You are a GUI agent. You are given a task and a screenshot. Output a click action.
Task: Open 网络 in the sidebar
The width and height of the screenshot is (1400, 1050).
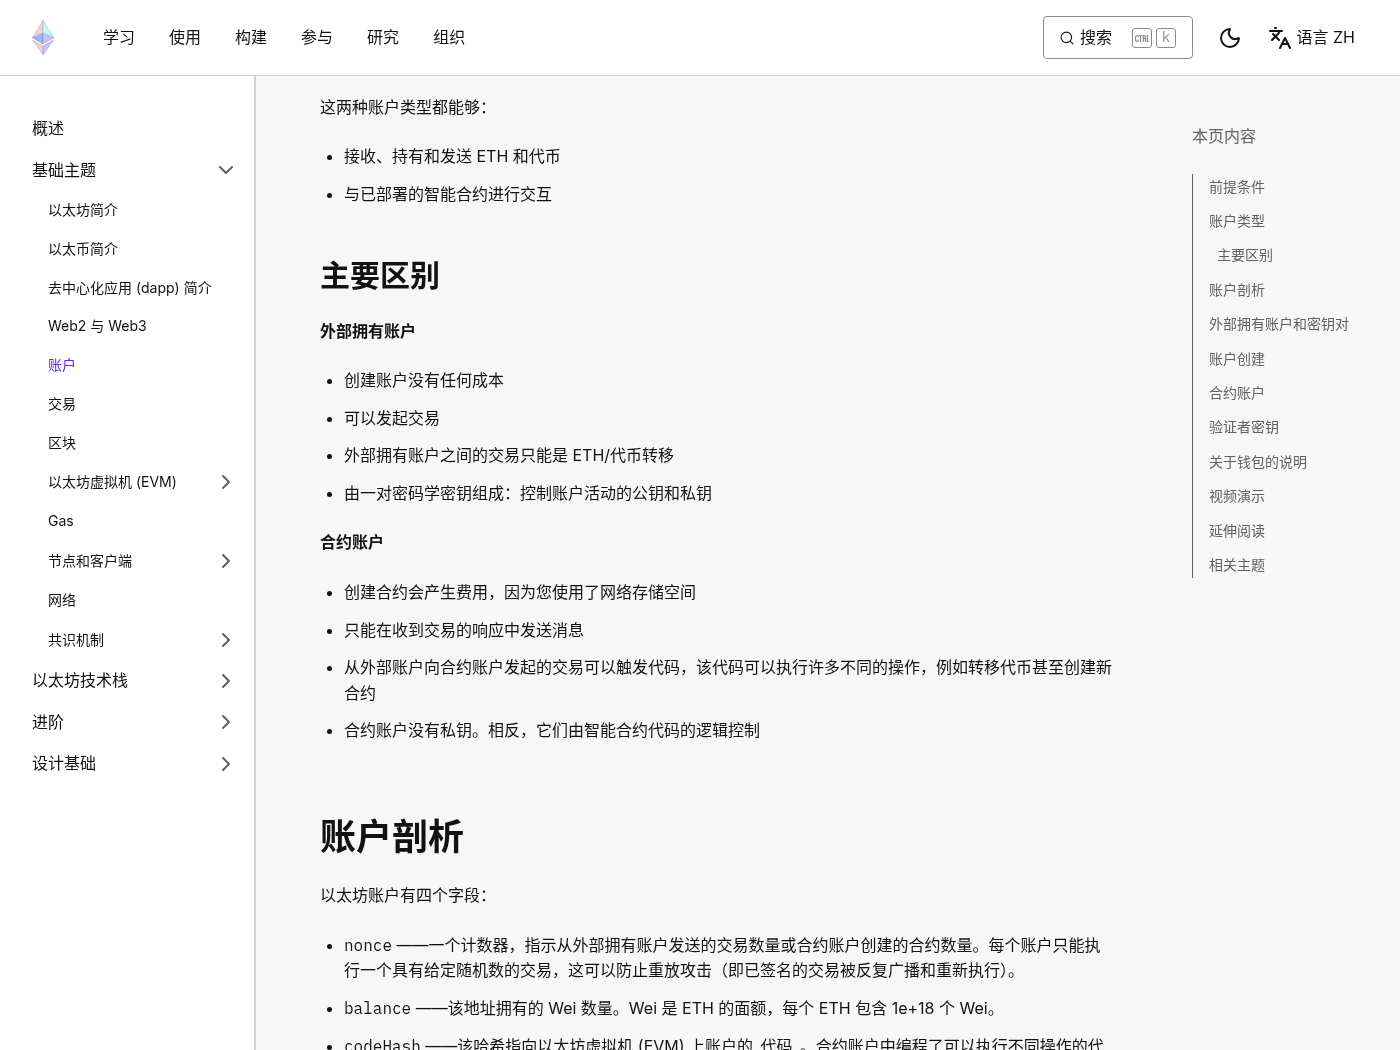pyautogui.click(x=62, y=600)
